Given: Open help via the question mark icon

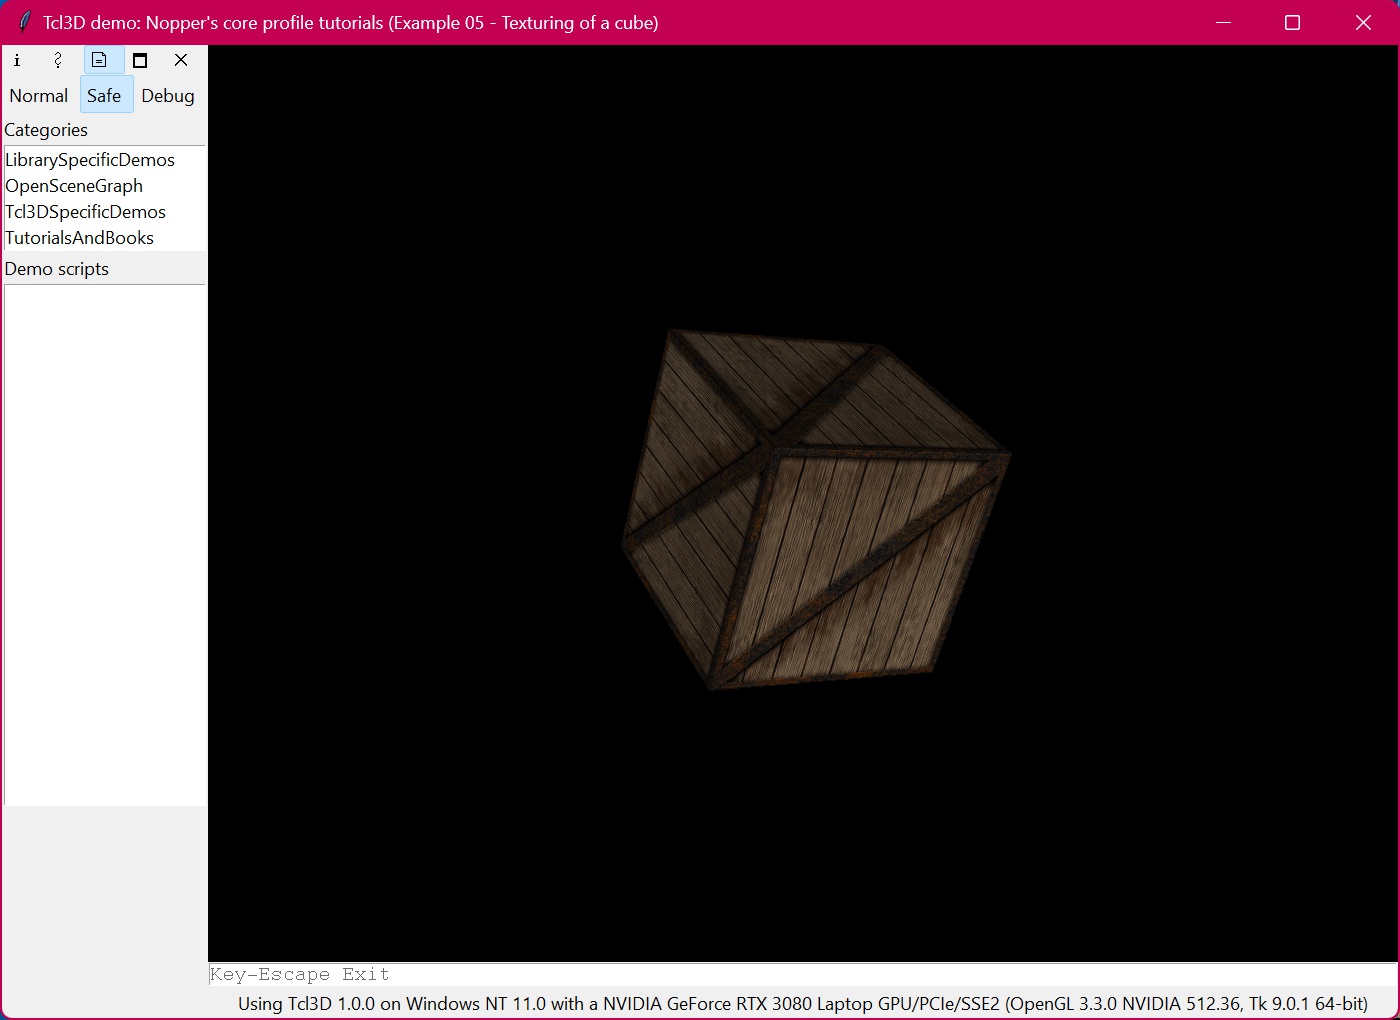Looking at the screenshot, I should [x=58, y=60].
